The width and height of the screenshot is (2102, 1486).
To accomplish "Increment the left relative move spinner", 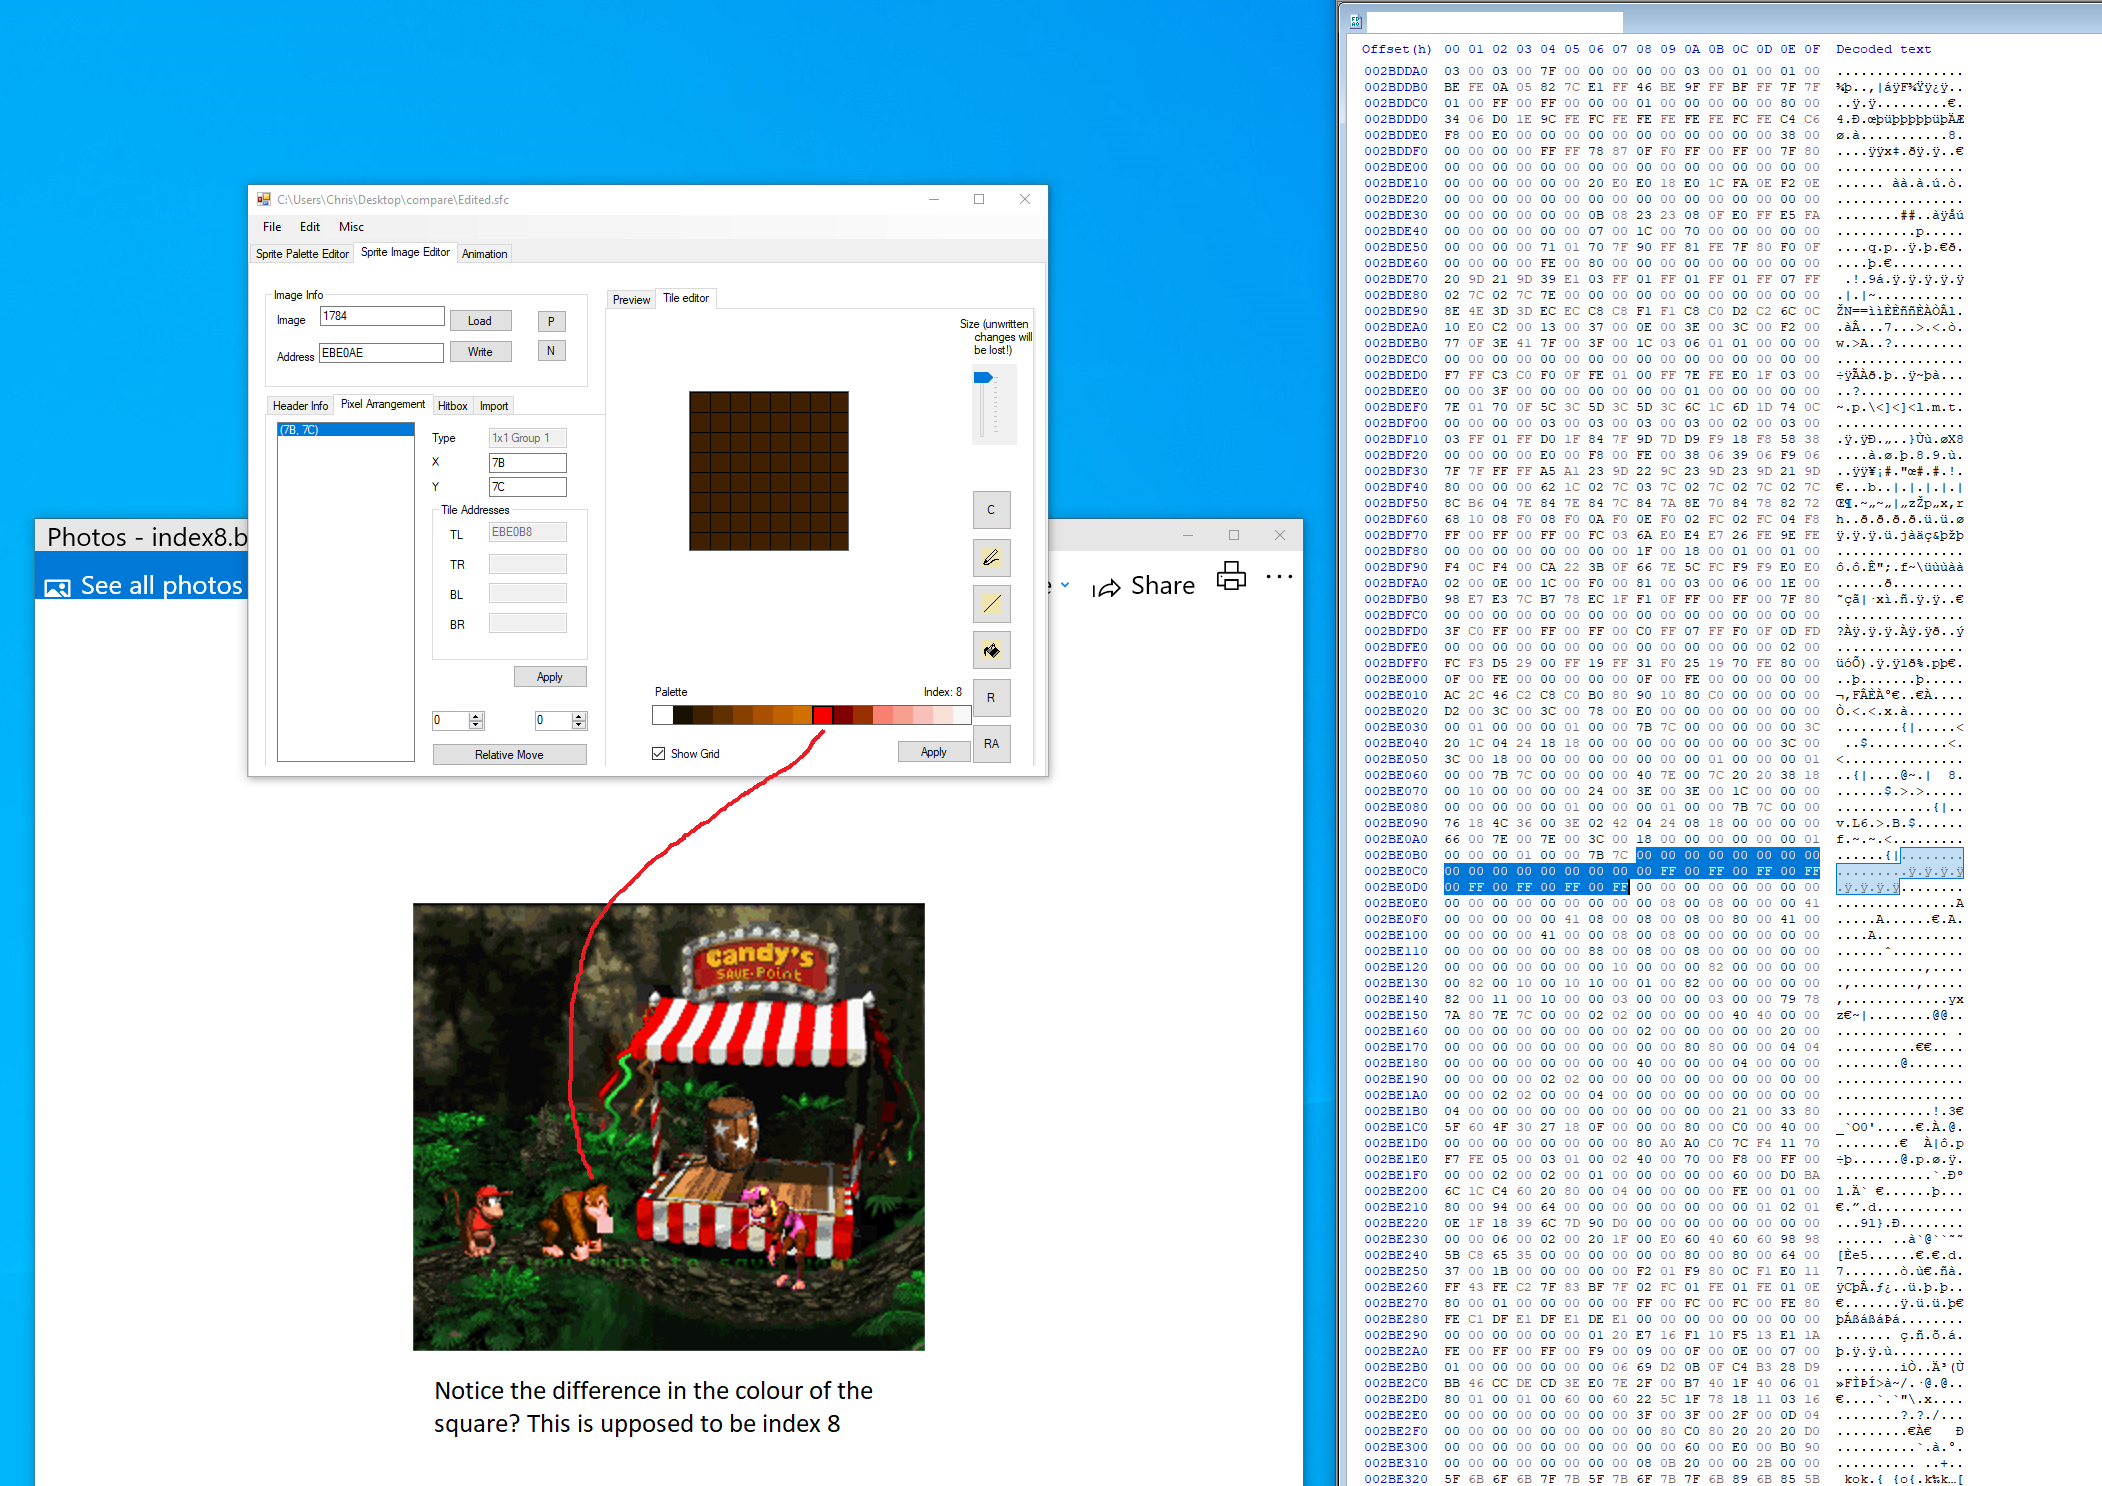I will tap(476, 716).
